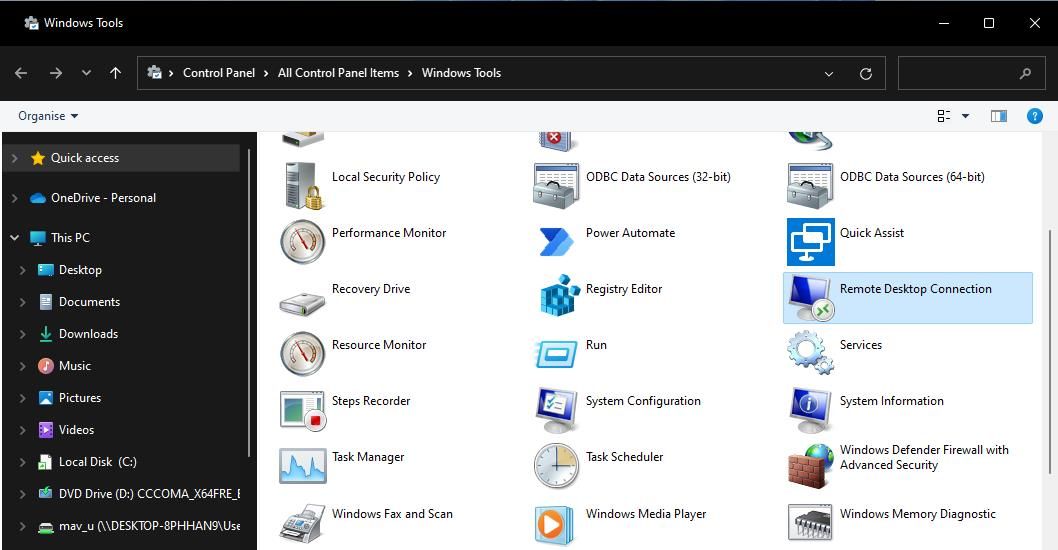Expand the Quick access tree node
Screen dimensions: 1058x550
tap(14, 158)
